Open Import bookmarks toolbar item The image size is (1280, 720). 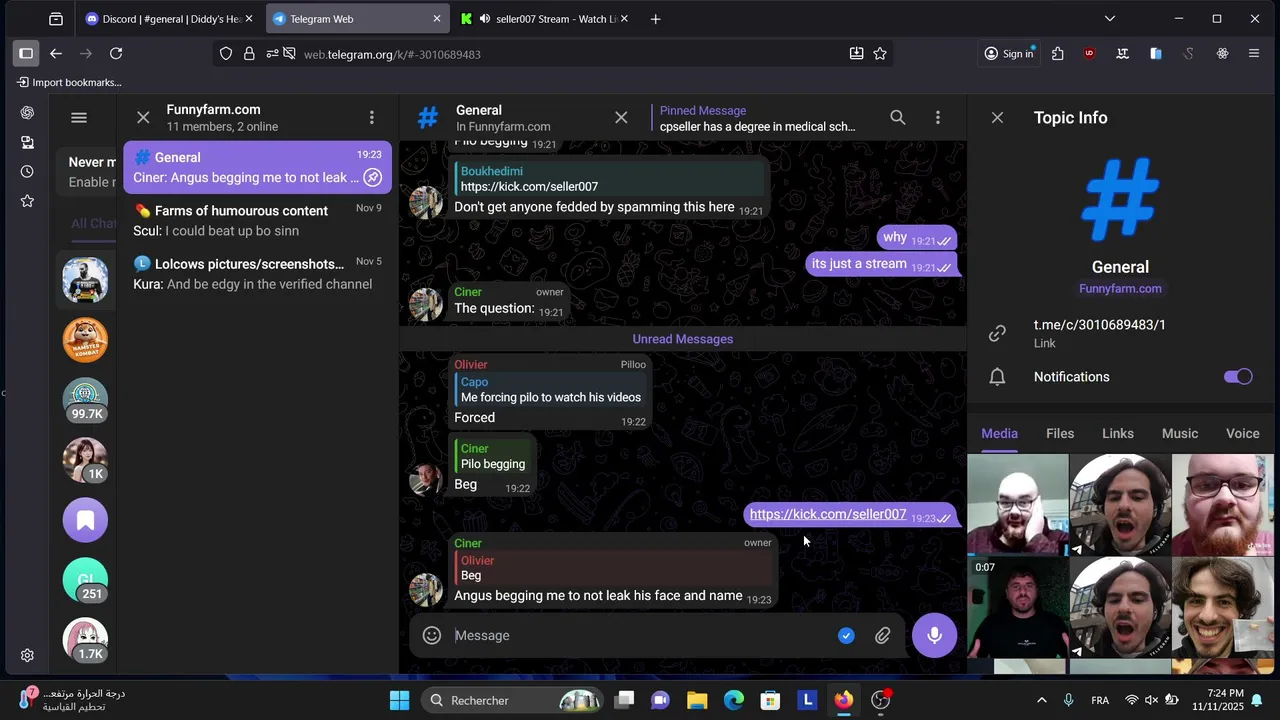point(70,82)
